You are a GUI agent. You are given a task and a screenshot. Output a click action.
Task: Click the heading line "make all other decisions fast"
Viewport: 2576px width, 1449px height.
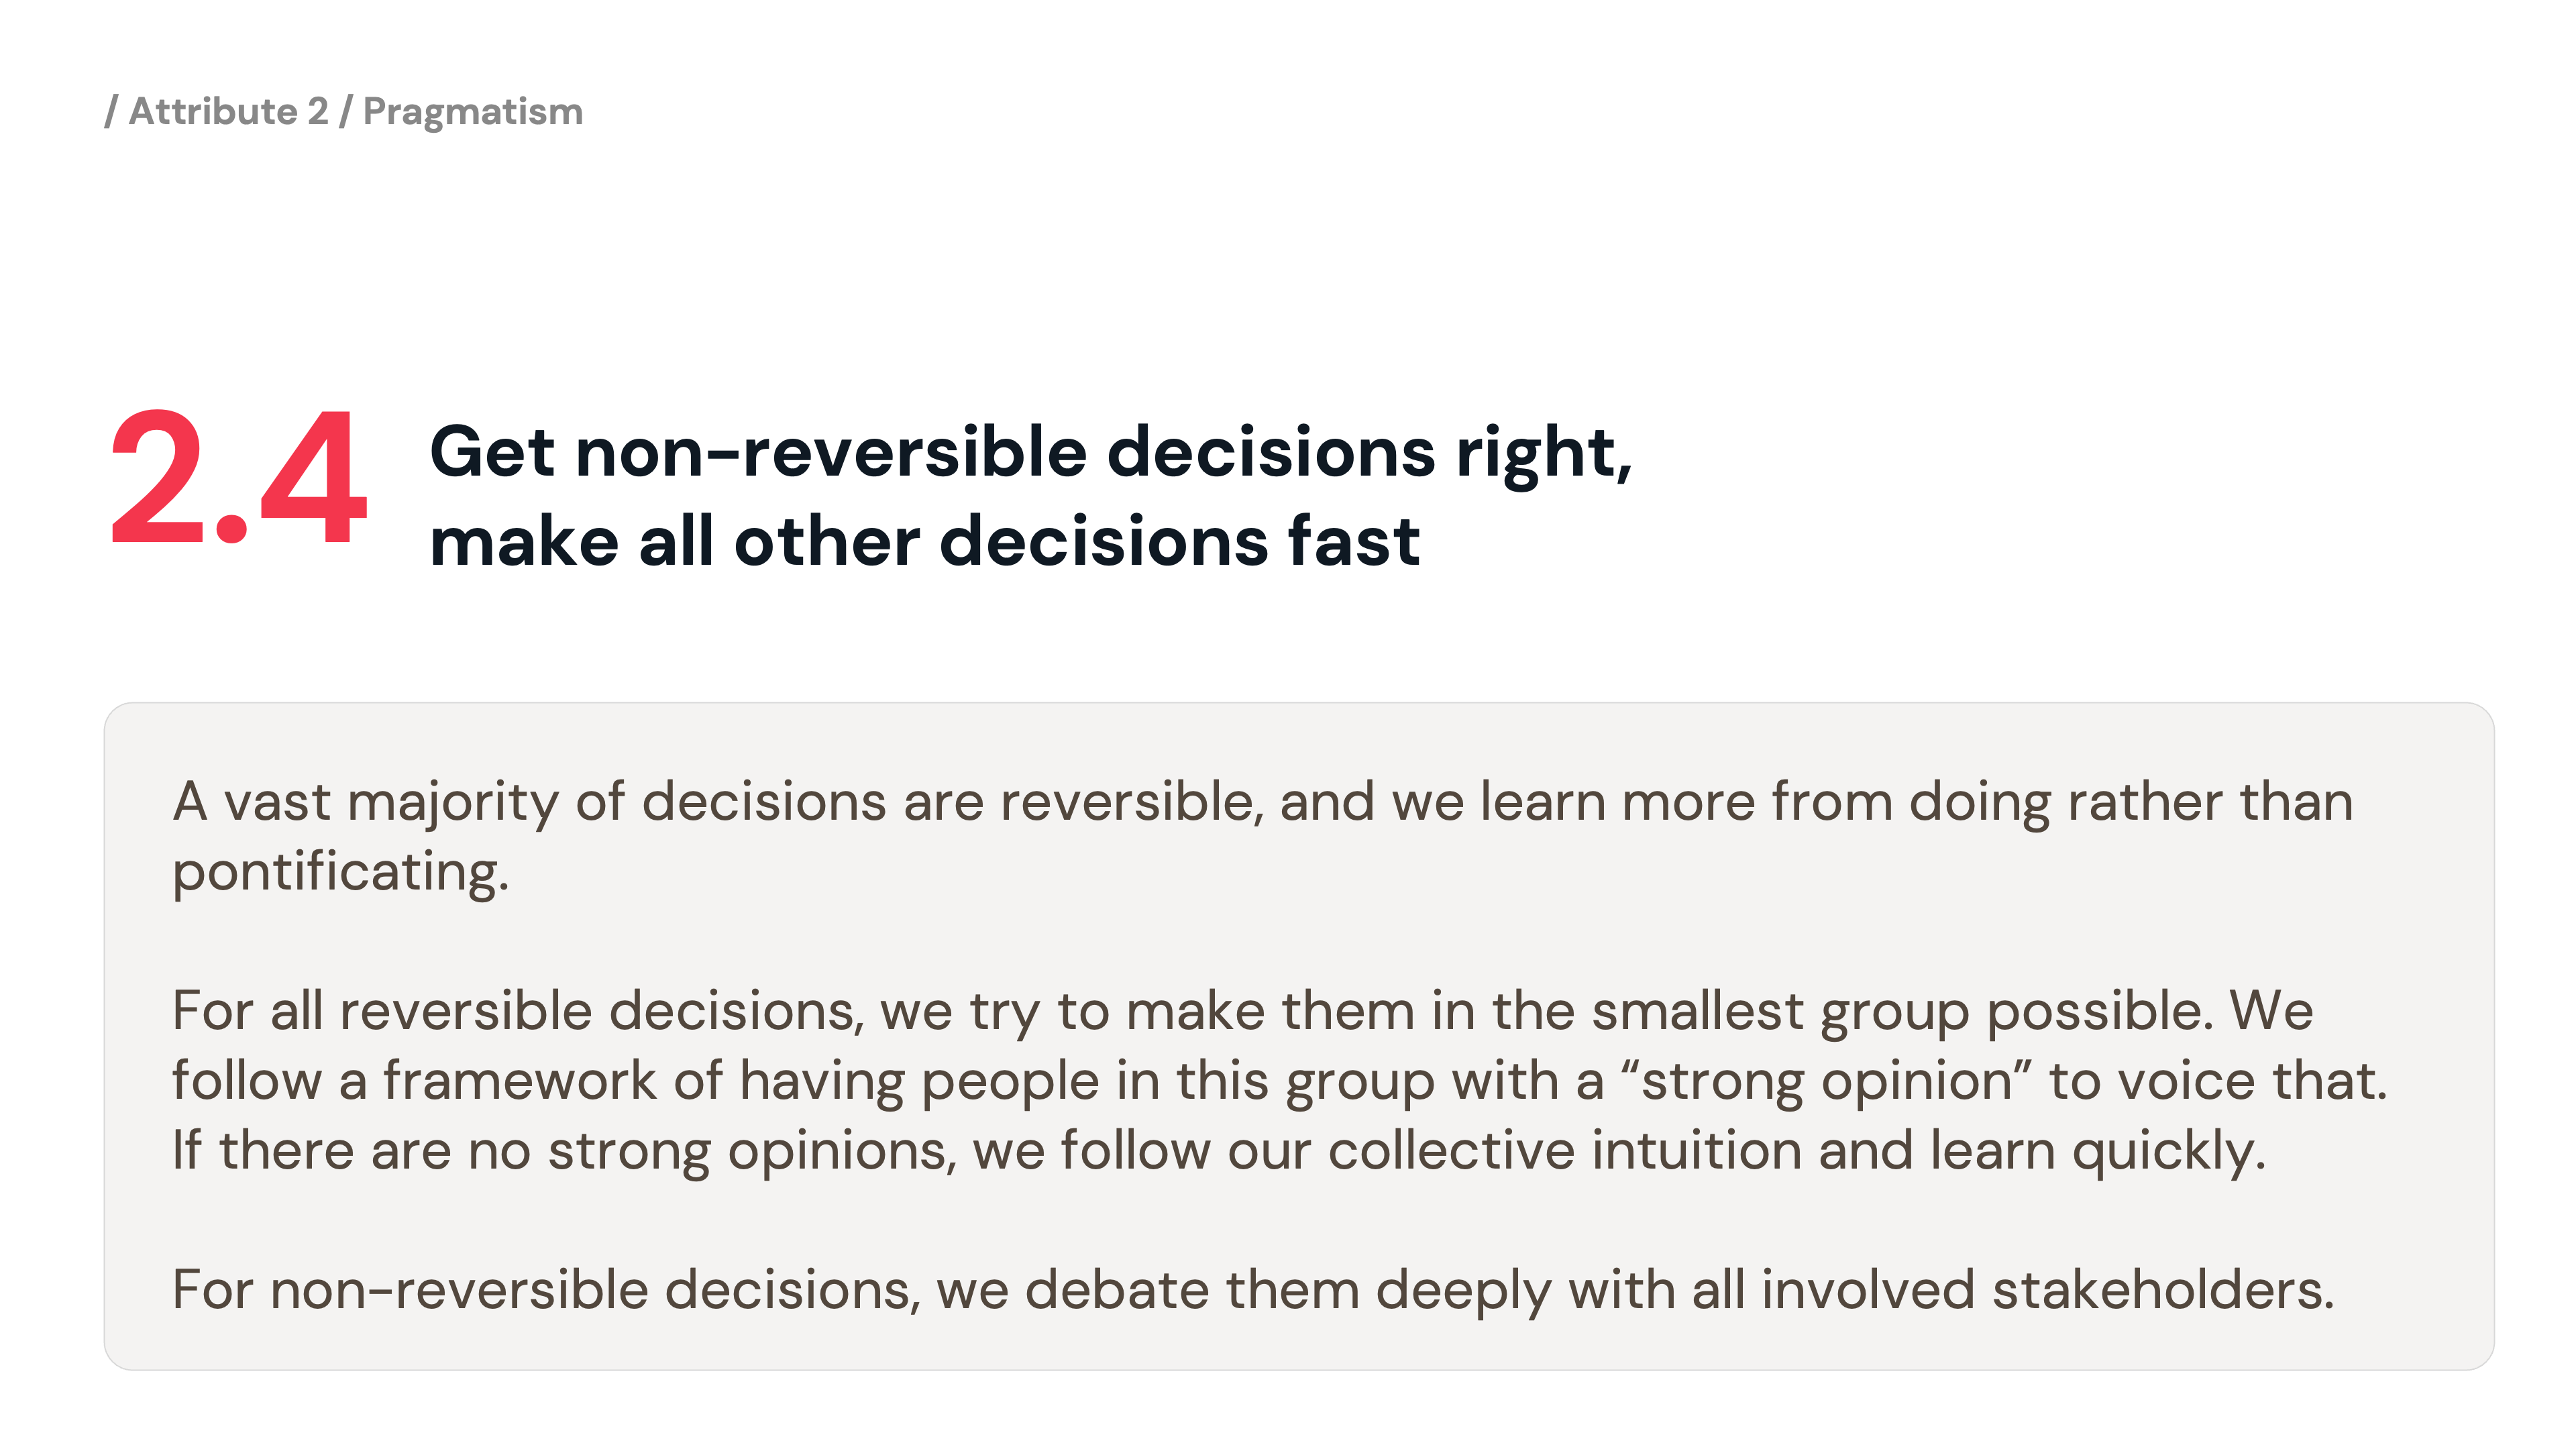(924, 542)
